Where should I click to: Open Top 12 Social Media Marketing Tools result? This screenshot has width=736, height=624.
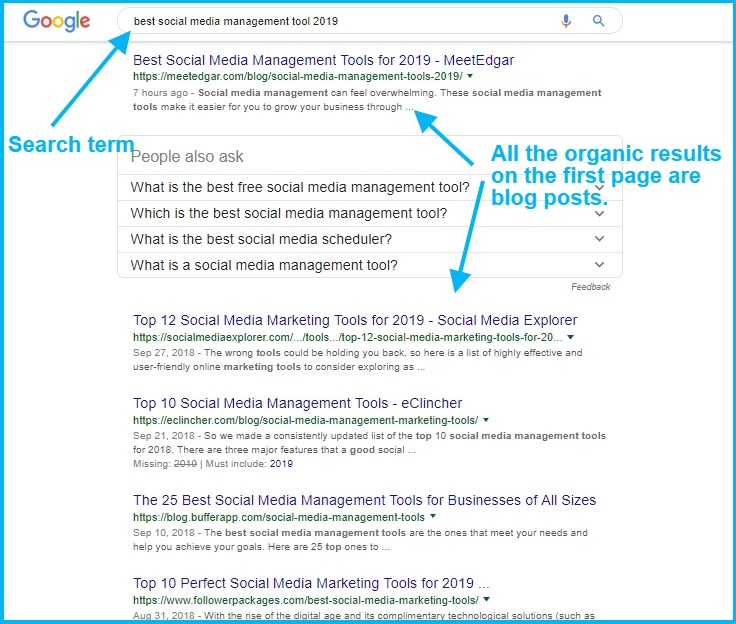355,320
